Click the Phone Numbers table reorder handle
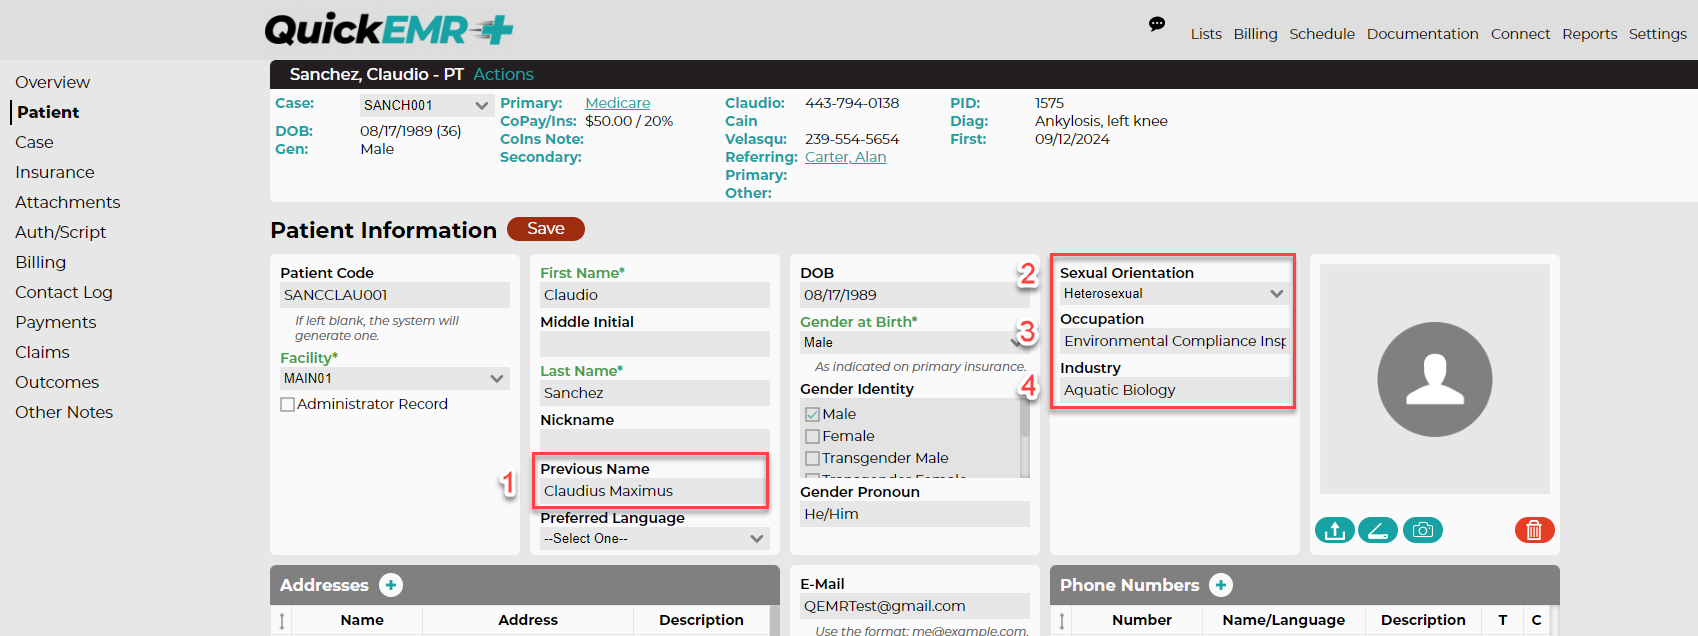The image size is (1698, 636). [1062, 621]
